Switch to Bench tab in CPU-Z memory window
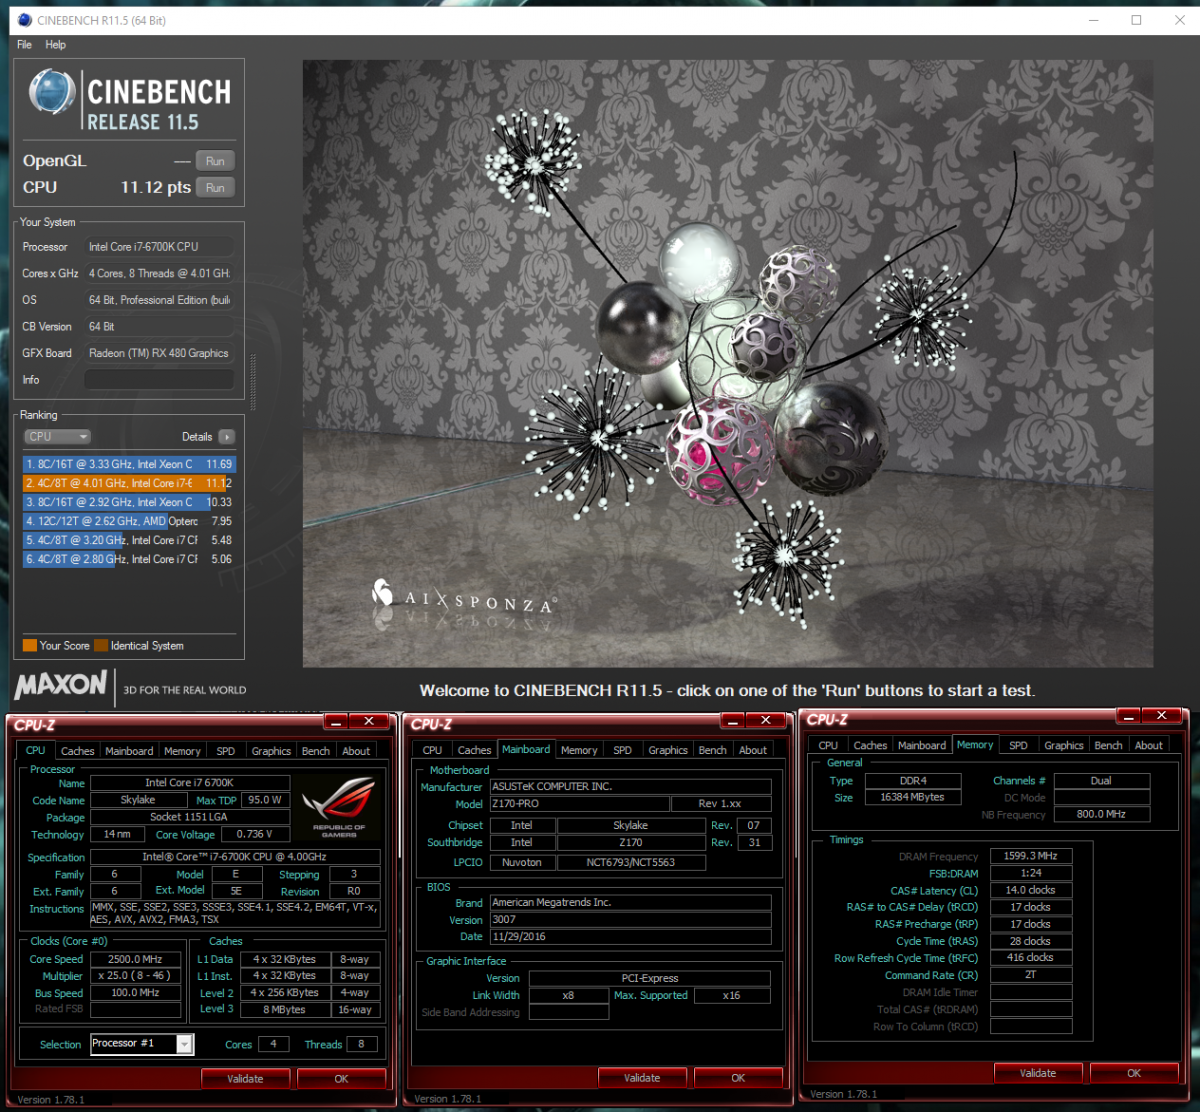Image resolution: width=1200 pixels, height=1112 pixels. coord(1108,745)
